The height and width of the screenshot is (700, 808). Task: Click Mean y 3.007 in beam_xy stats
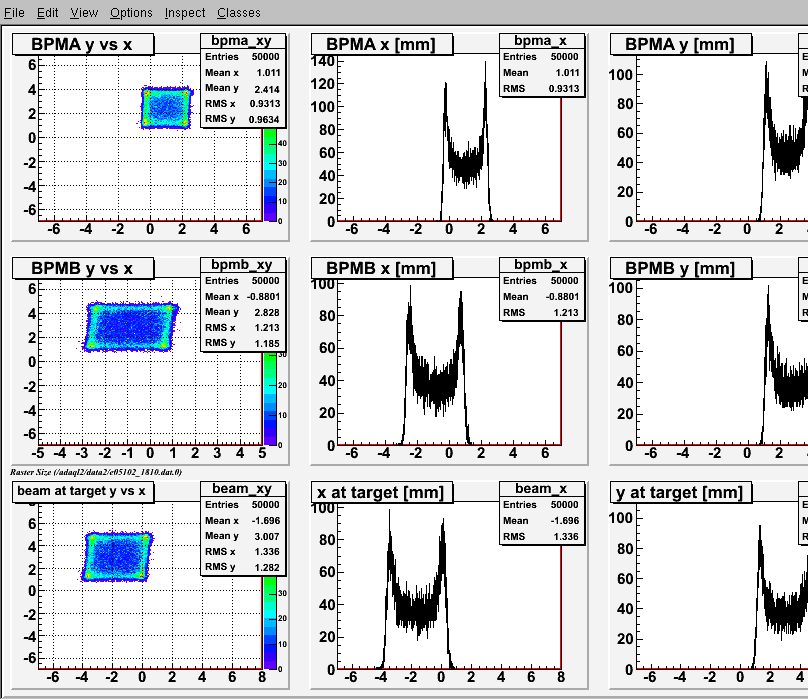point(242,536)
